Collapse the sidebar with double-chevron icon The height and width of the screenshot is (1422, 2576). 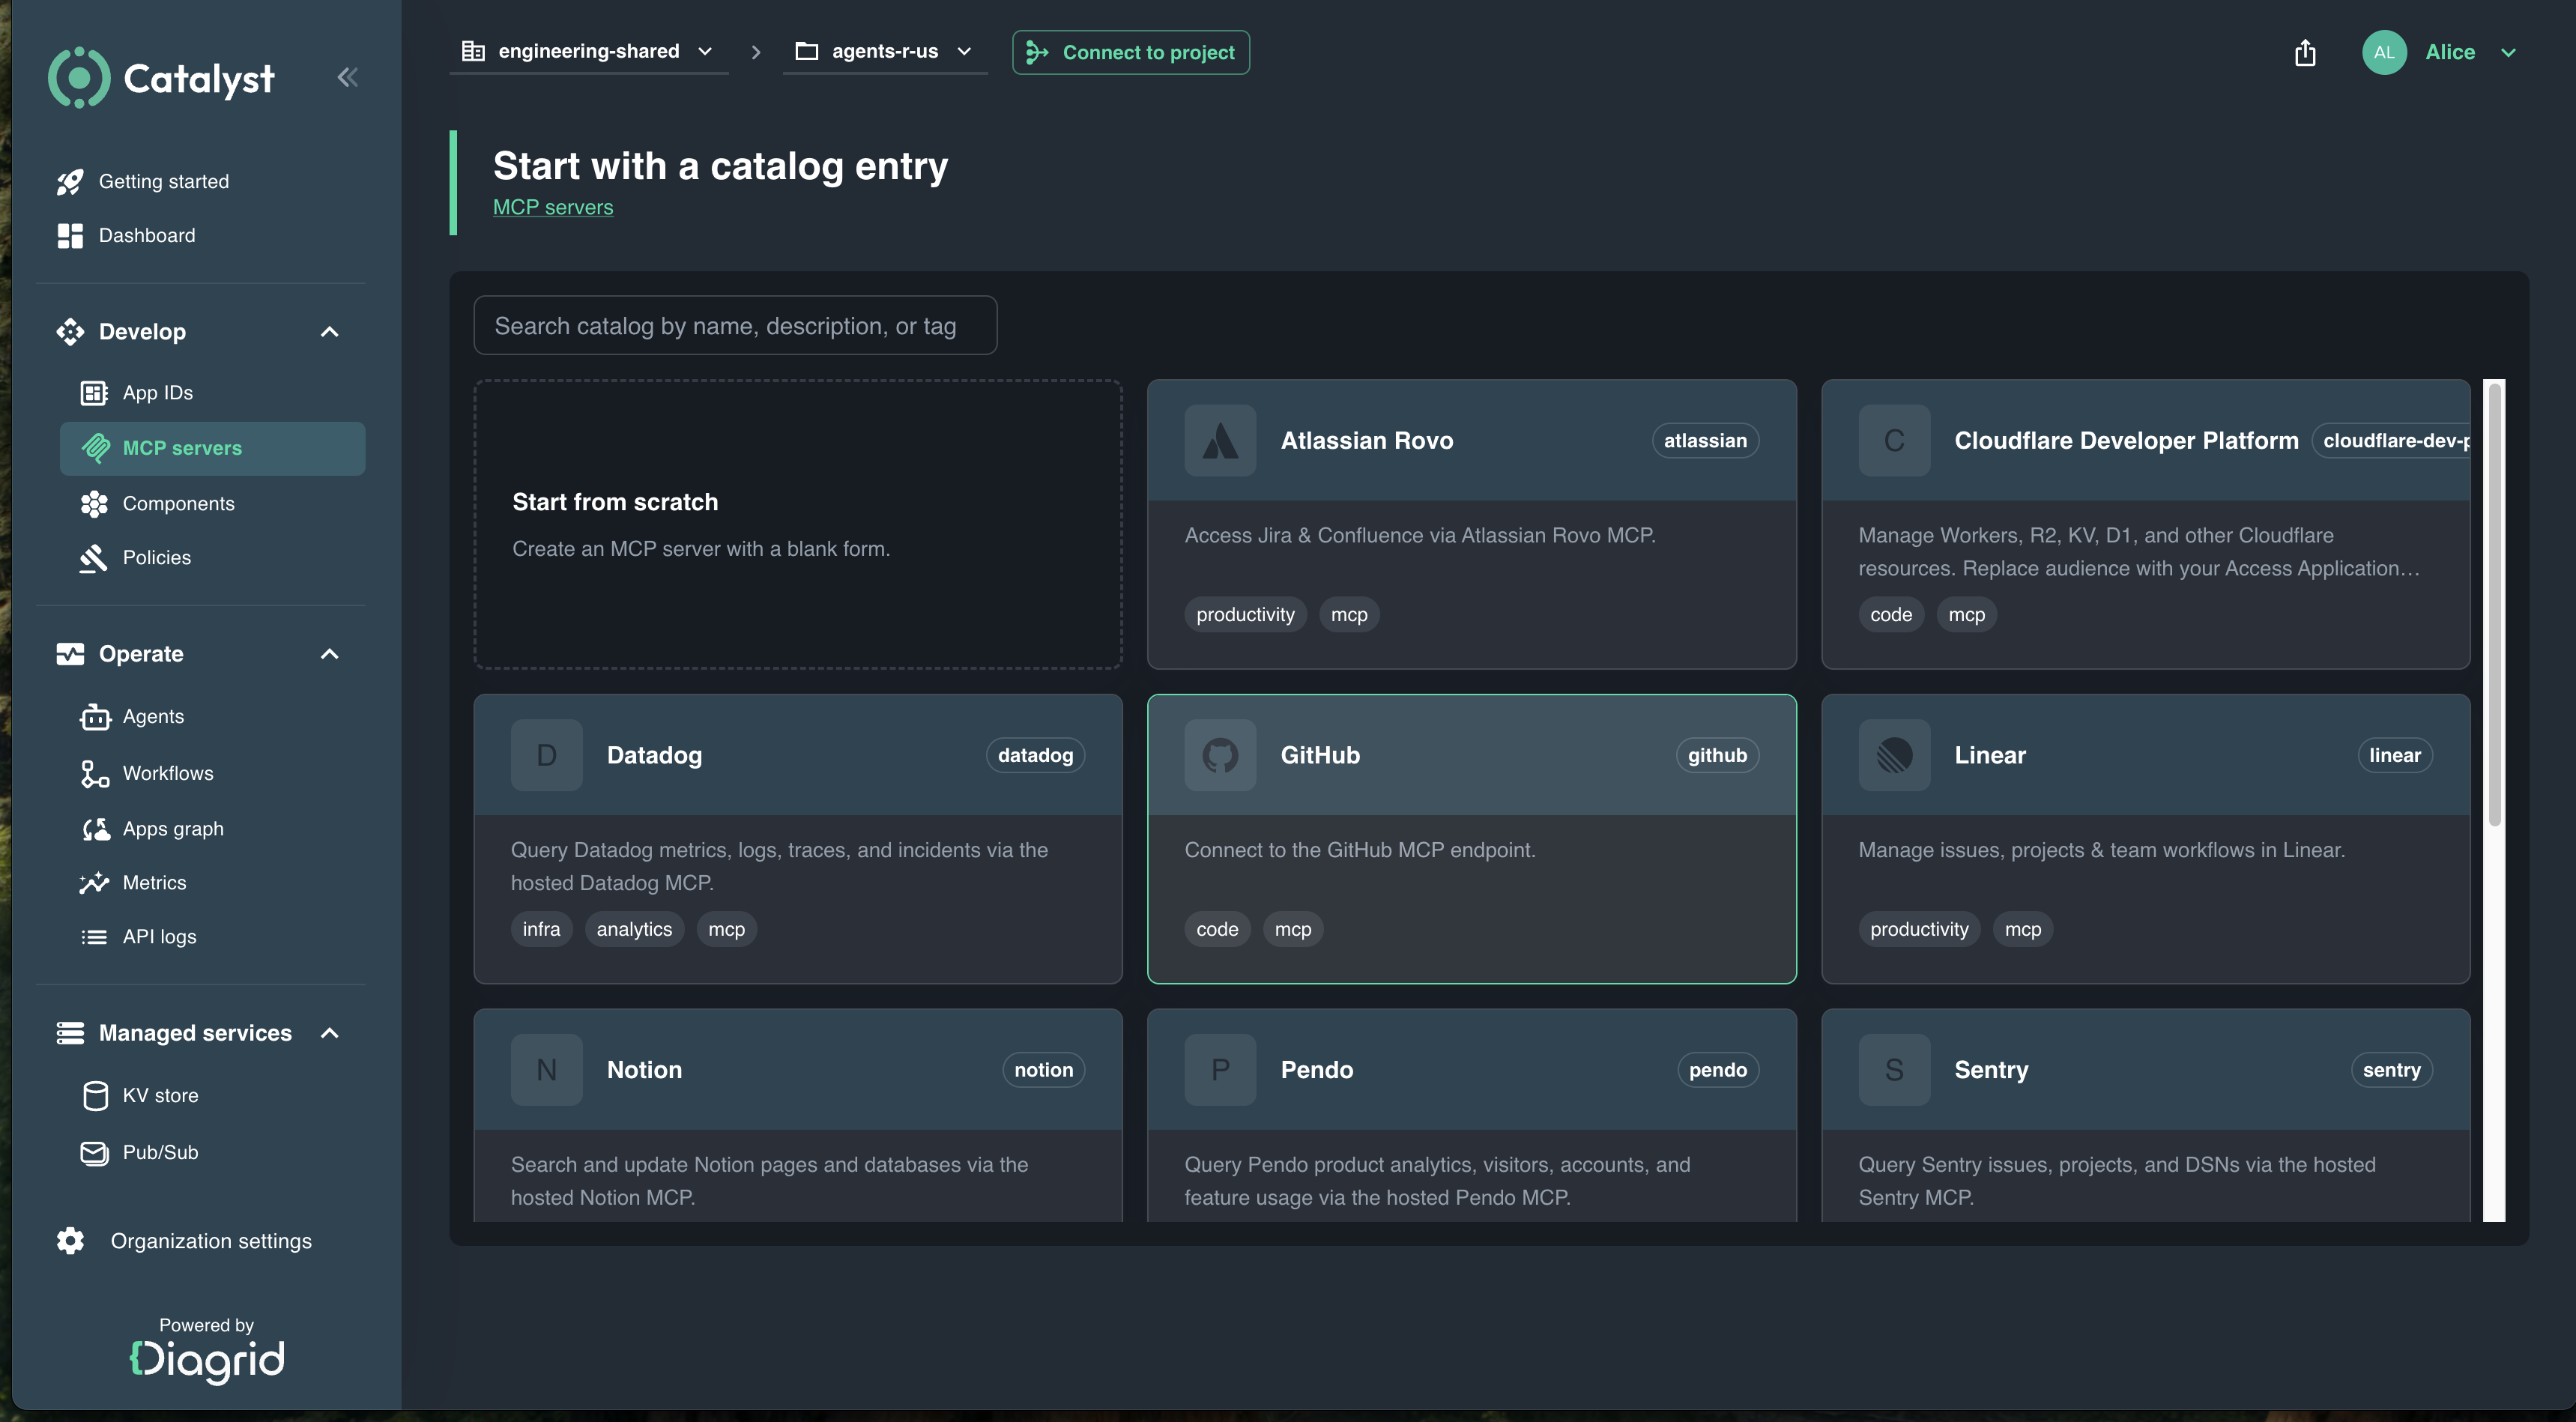[347, 77]
